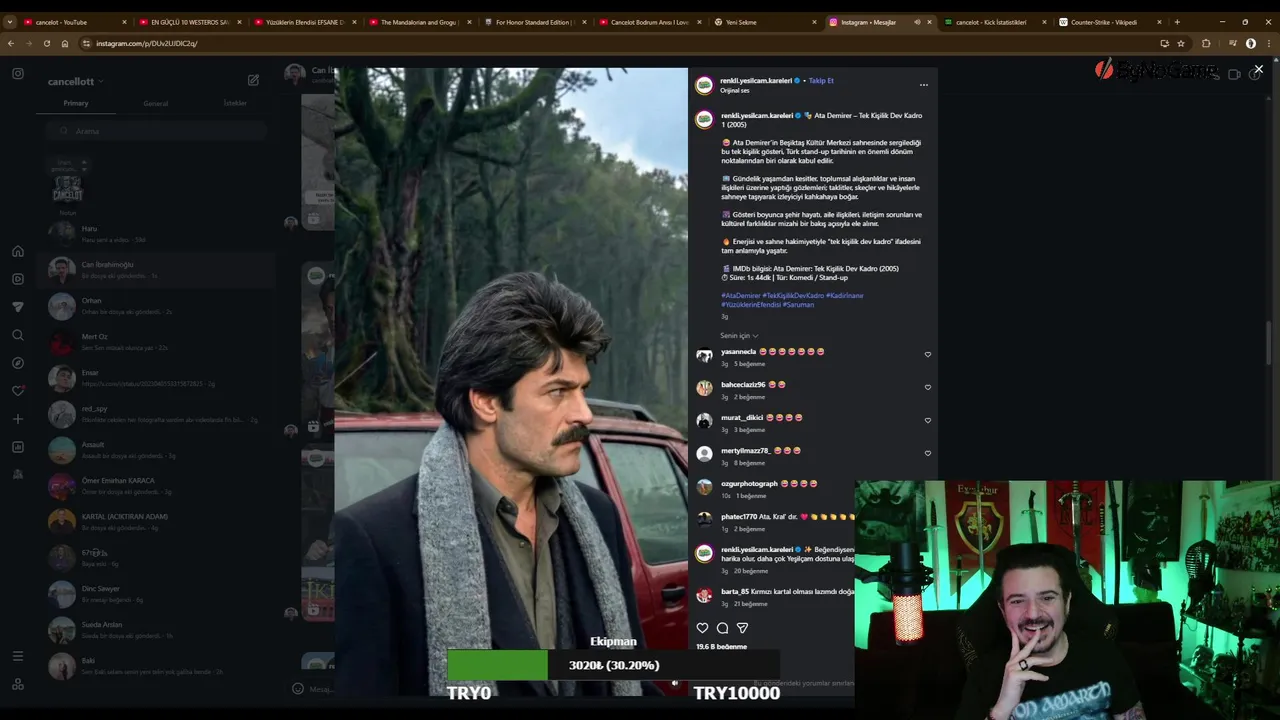Viewport: 1280px width, 720px height.
Task: Like bahceciaziz96's comment
Action: (927, 387)
